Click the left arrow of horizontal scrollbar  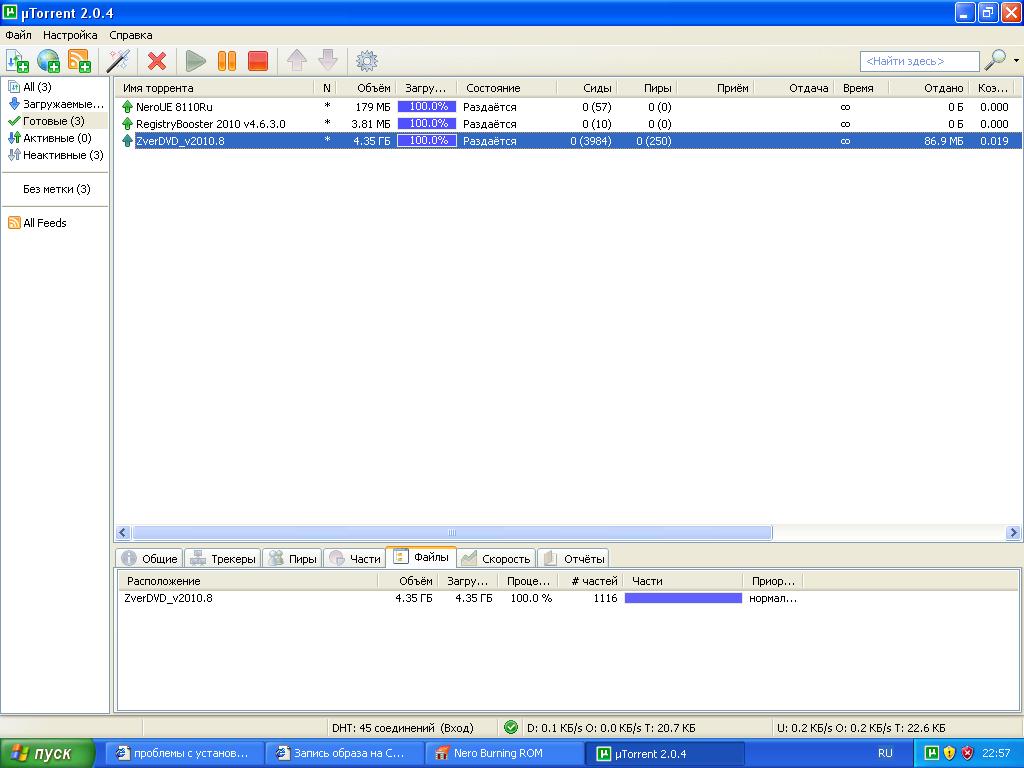pyautogui.click(x=123, y=532)
